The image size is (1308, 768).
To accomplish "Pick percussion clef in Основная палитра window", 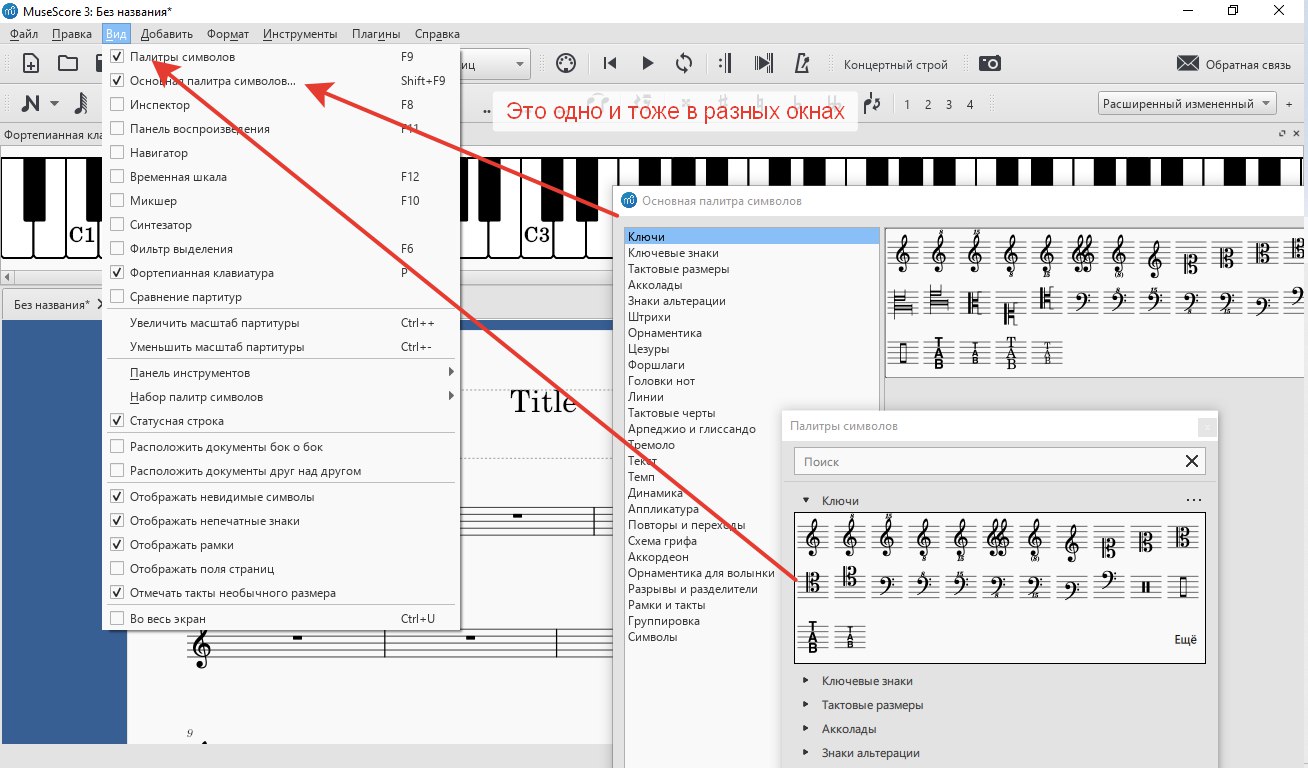I will click(903, 352).
